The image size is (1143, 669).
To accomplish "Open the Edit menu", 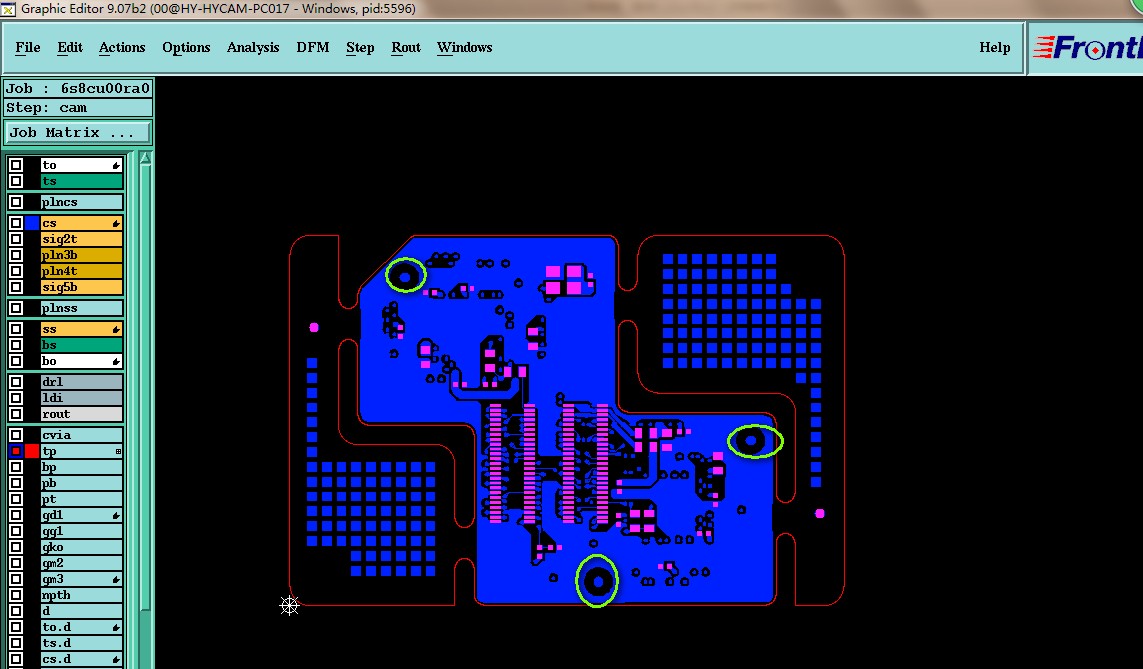I will [x=70, y=47].
